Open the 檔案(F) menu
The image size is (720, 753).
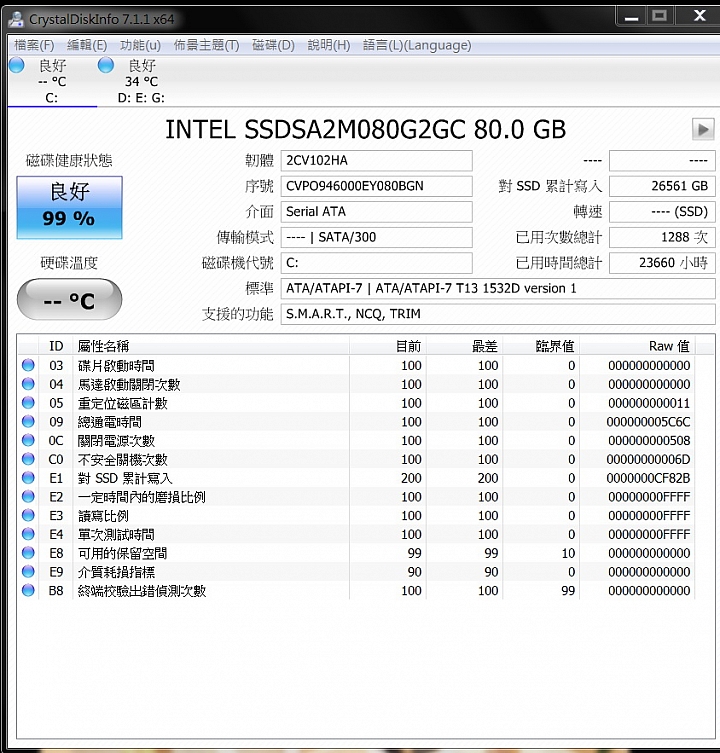(34, 45)
